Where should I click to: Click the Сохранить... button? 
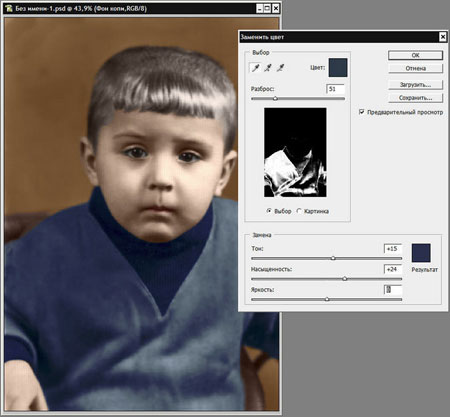click(416, 98)
